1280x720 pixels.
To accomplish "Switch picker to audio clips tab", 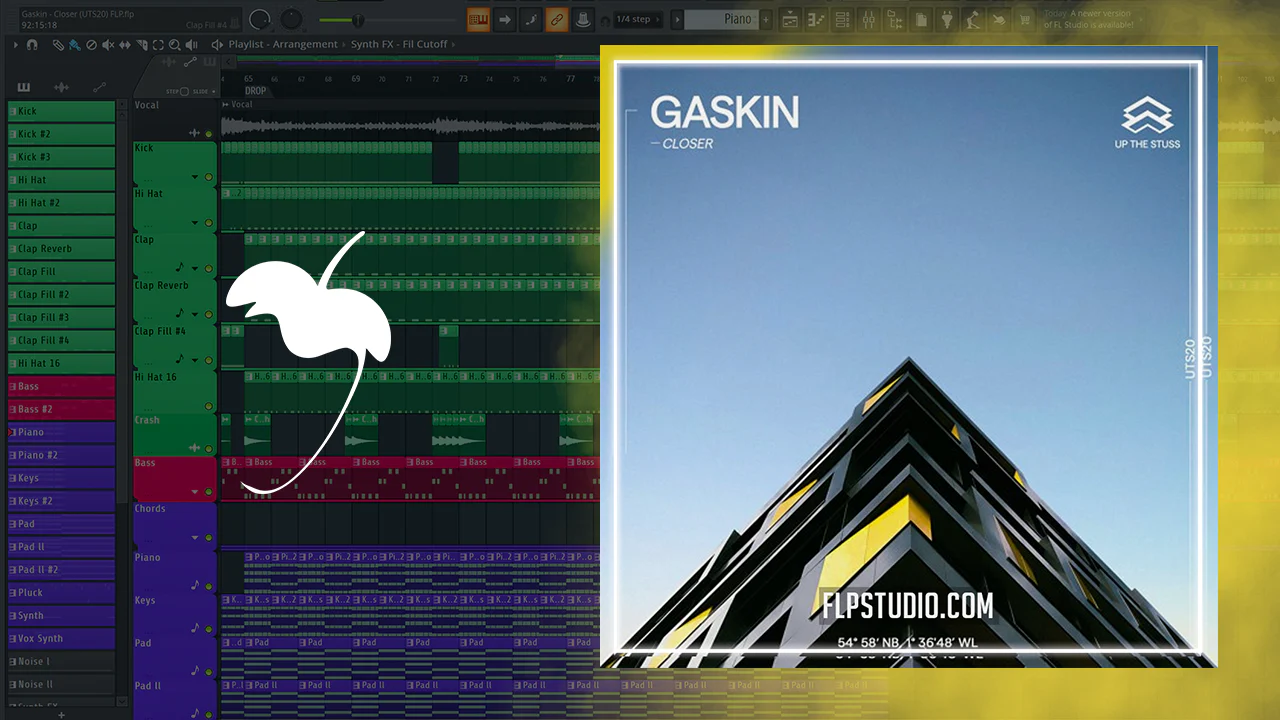I will point(62,87).
